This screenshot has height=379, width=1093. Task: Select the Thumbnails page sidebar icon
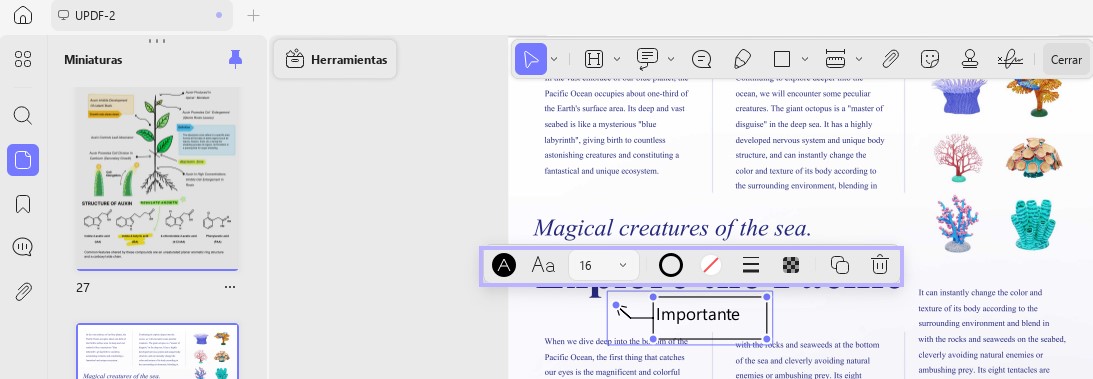(x=23, y=160)
